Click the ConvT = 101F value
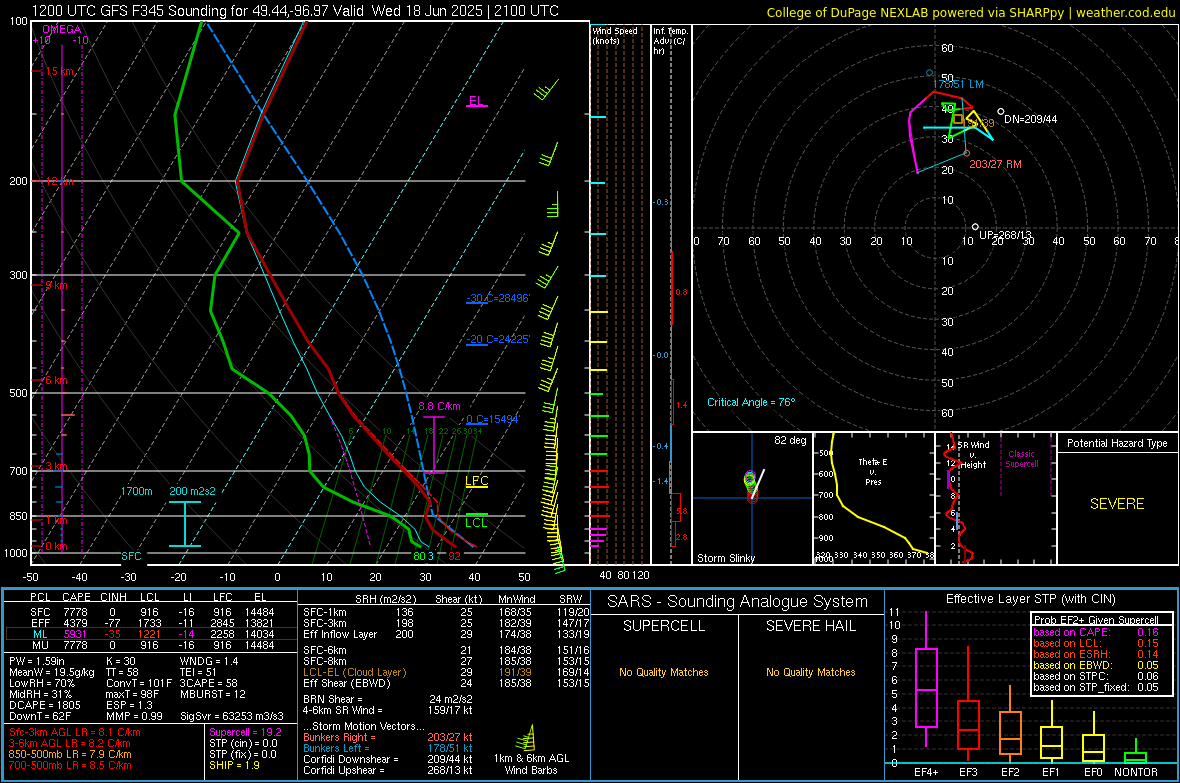This screenshot has width=1180, height=783. point(139,684)
